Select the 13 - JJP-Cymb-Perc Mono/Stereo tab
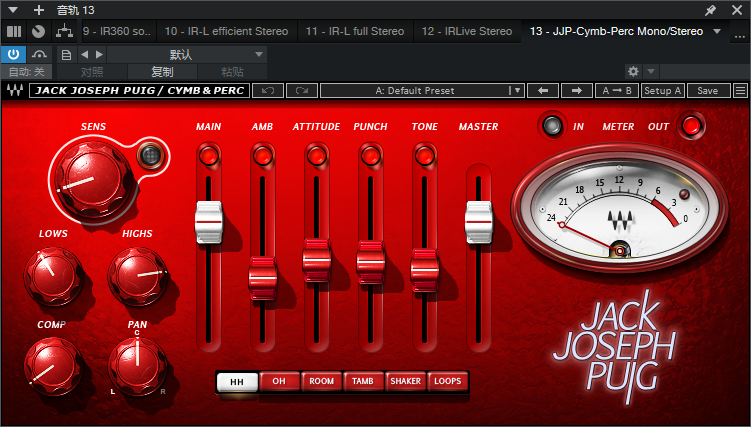 coord(616,32)
